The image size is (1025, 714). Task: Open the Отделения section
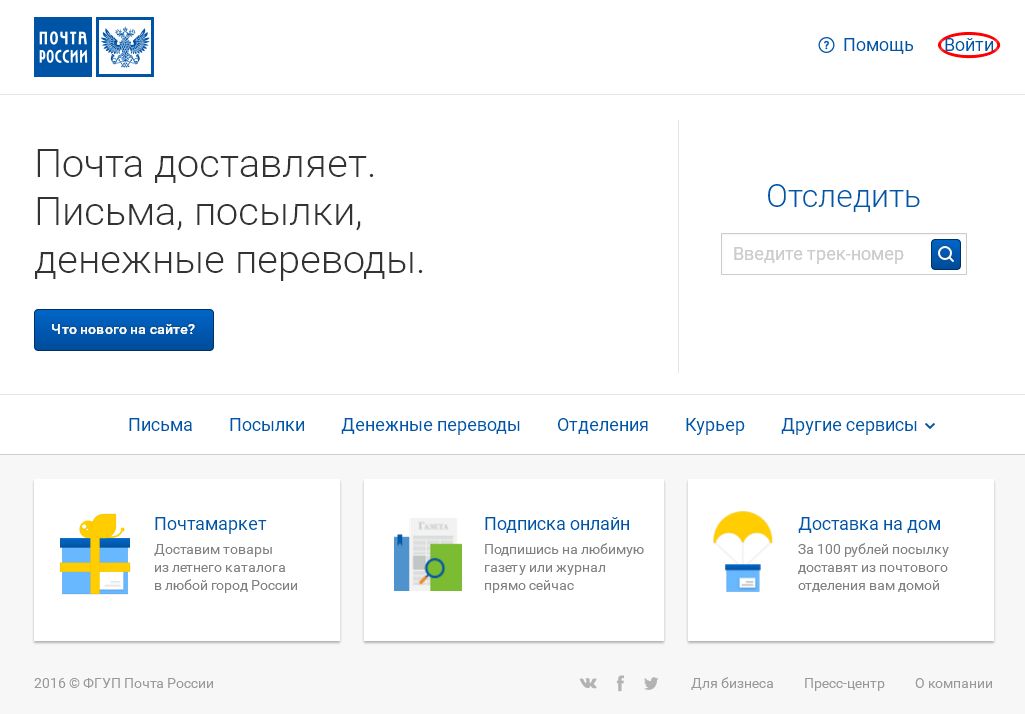[x=603, y=425]
